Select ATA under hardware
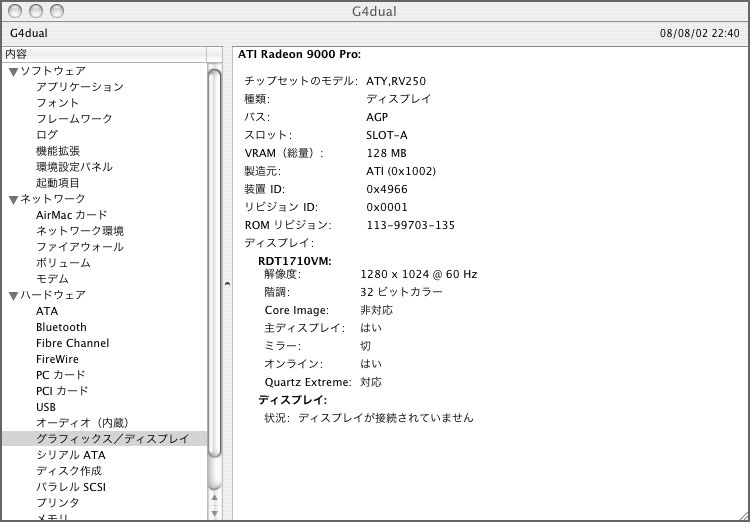 47,311
